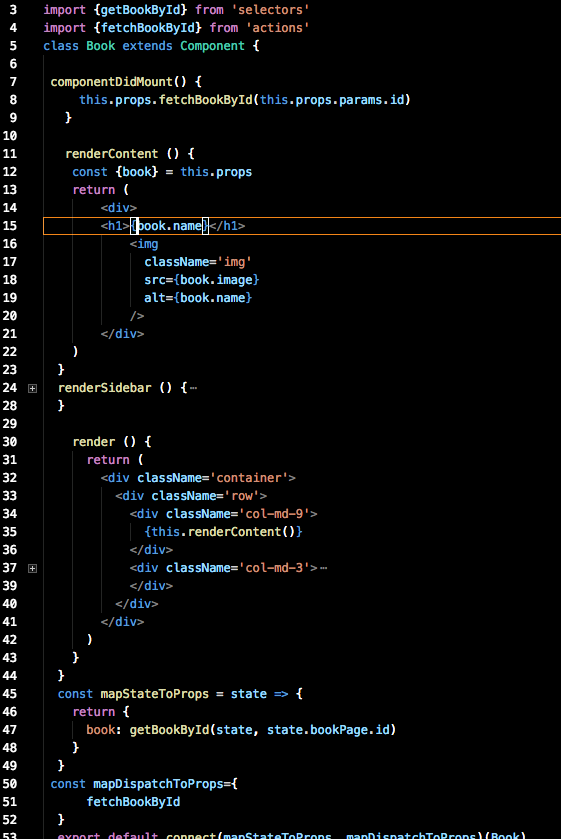Viewport: 561px width, 839px height.
Task: Click {this.renderContent()} expression
Action: 223,532
